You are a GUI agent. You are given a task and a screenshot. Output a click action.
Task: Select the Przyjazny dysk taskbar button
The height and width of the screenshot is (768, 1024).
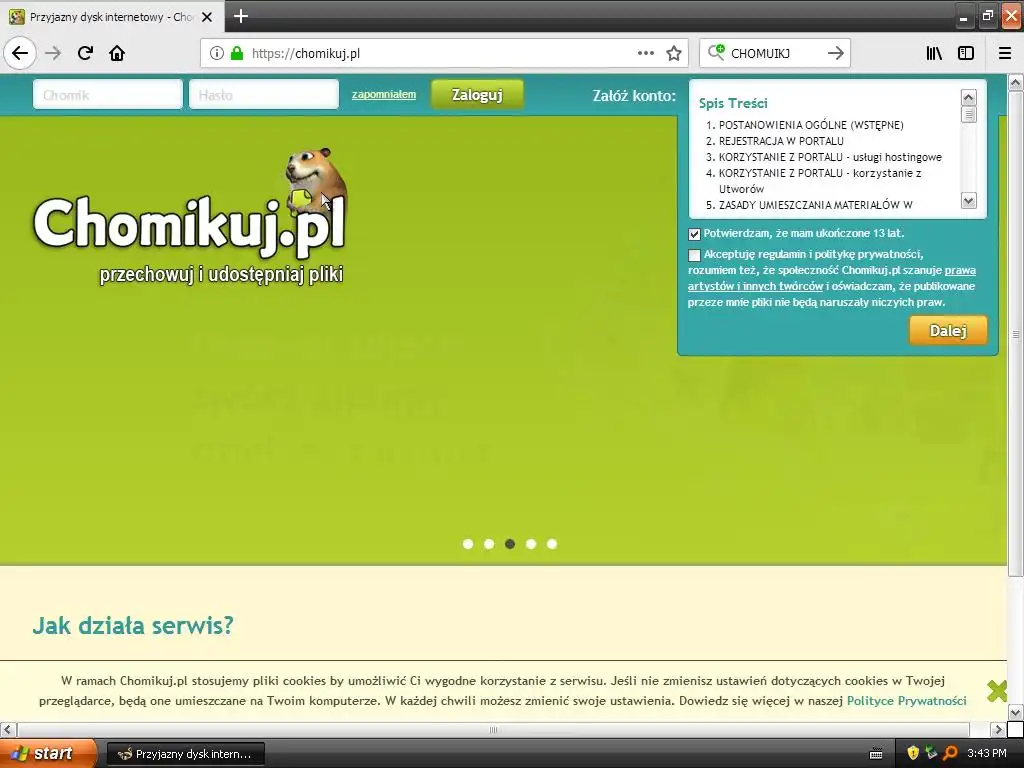tap(185, 754)
